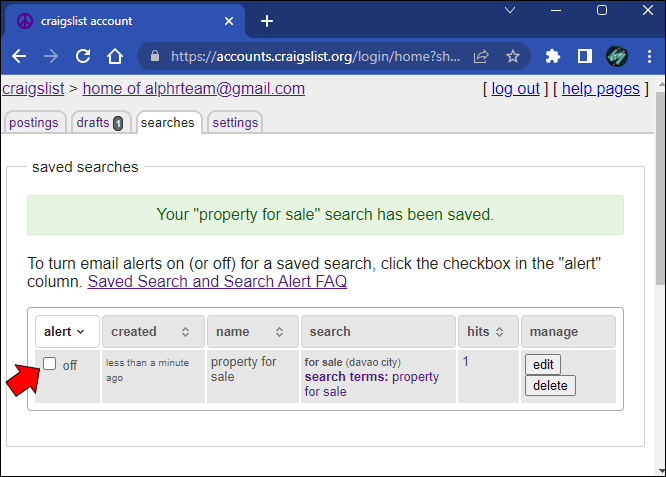The image size is (666, 477).
Task: Click the edit button for saved search
Action: 543,364
